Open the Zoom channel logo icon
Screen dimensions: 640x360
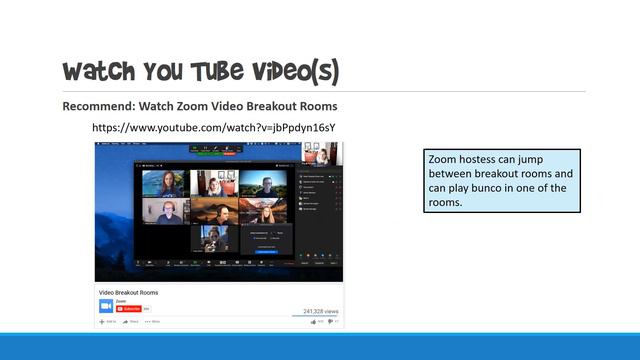coord(106,306)
